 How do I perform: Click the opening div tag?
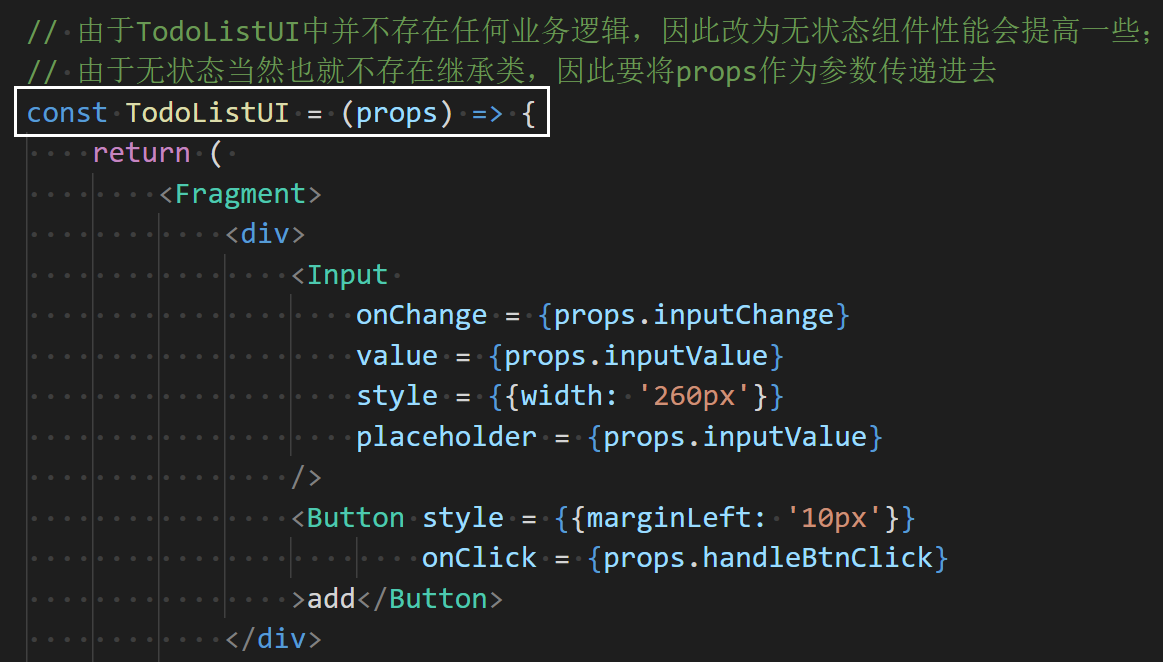click(264, 234)
